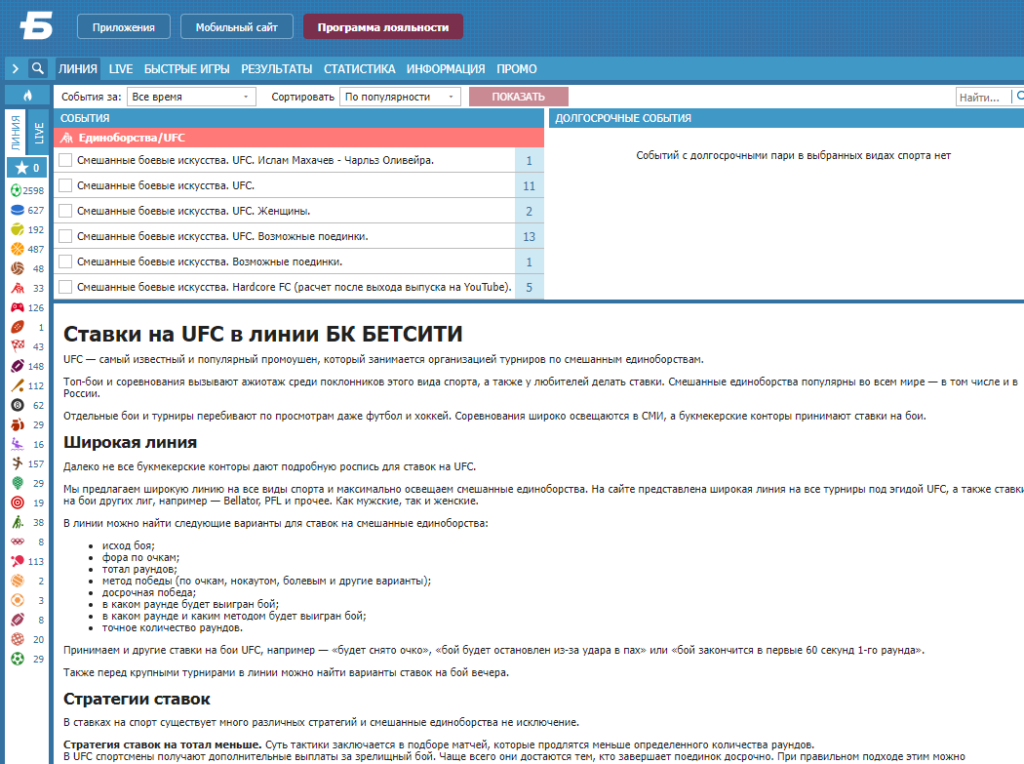Click the count 5 for the Hardcore FC row
This screenshot has height=764, width=1024.
click(529, 287)
